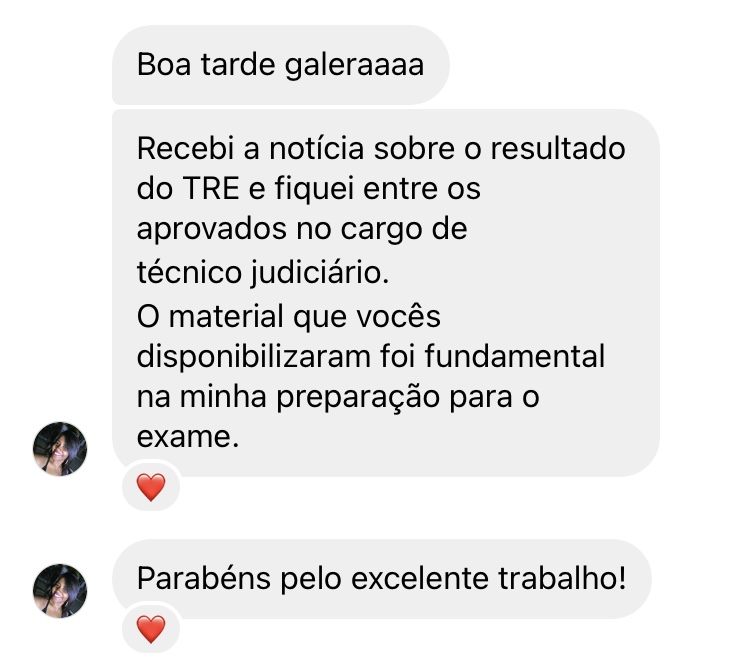Open the sender's avatar beside the long message

point(60,449)
